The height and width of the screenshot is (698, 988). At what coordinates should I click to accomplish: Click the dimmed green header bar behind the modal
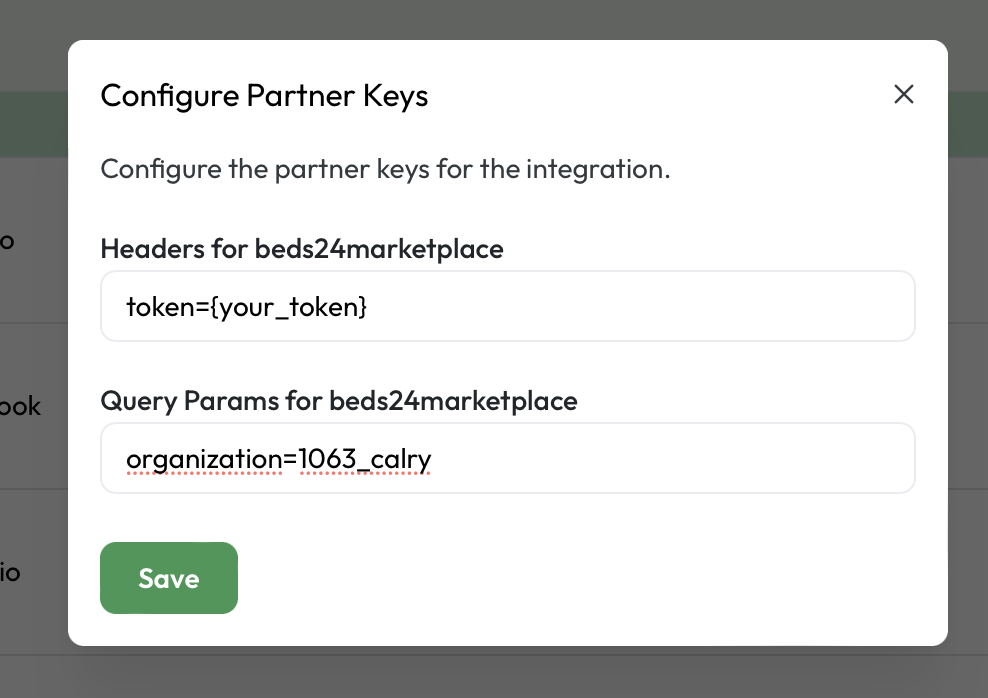click(33, 123)
